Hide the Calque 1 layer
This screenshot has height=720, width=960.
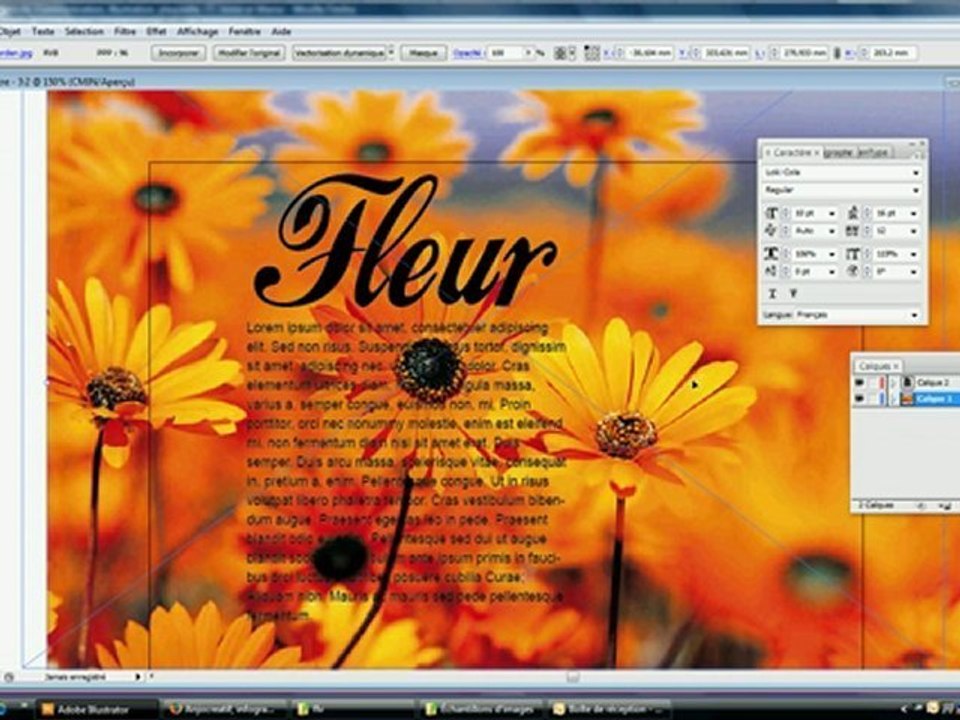tap(860, 399)
